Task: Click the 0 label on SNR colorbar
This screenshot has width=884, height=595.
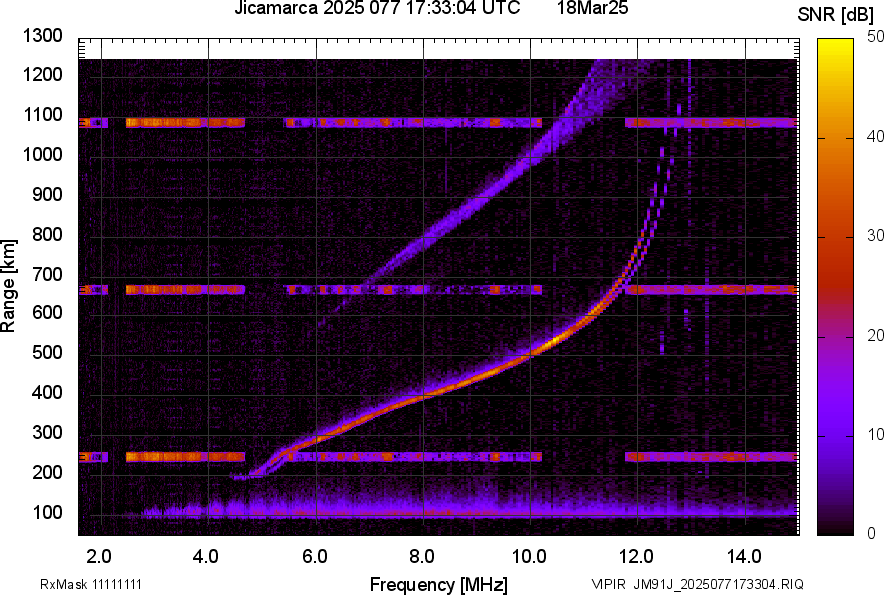Action: [x=872, y=533]
